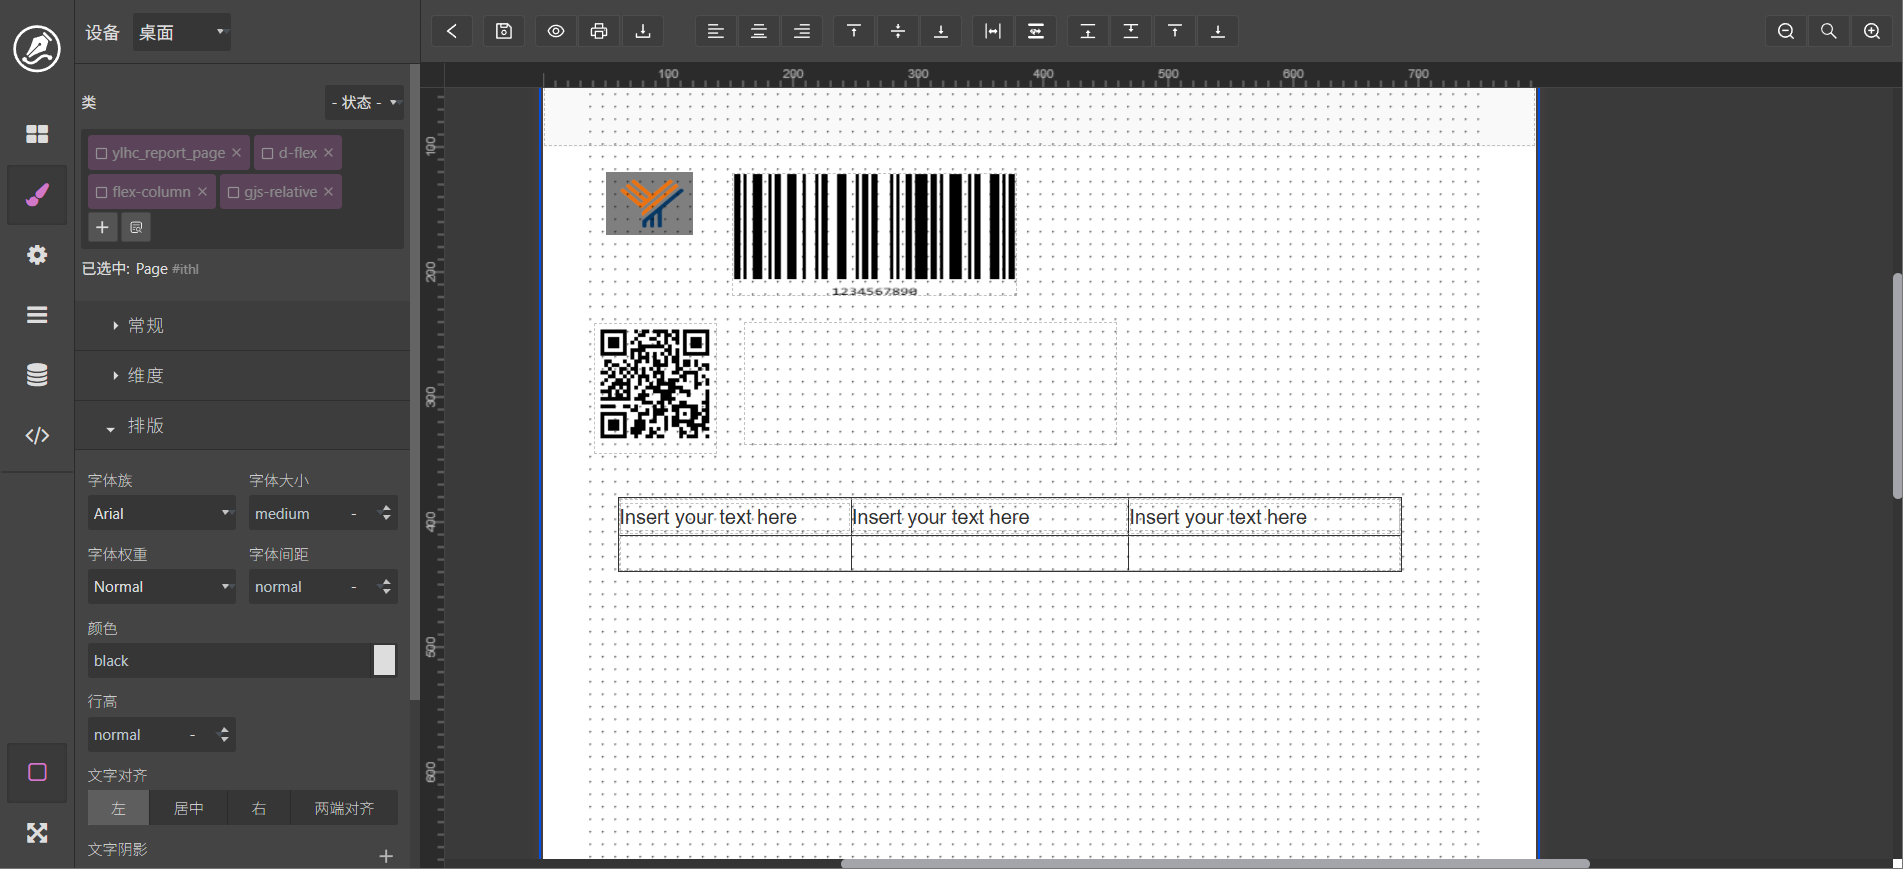Toggle the d-flex class checkbox
This screenshot has width=1903, height=869.
click(268, 153)
